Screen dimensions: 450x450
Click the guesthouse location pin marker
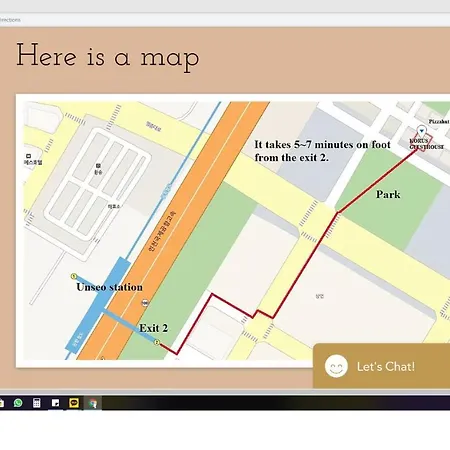click(x=422, y=130)
